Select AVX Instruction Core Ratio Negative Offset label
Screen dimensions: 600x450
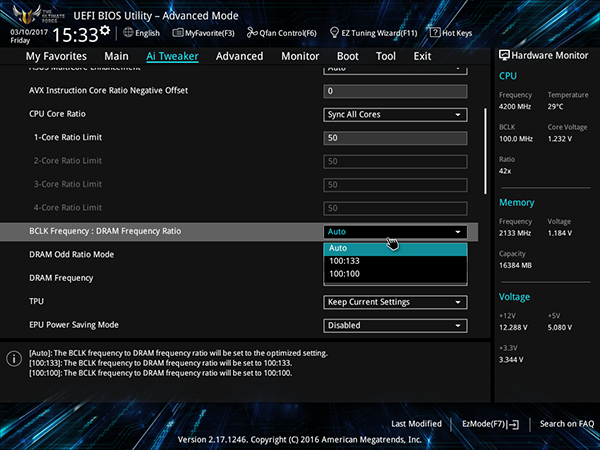[x=109, y=91]
